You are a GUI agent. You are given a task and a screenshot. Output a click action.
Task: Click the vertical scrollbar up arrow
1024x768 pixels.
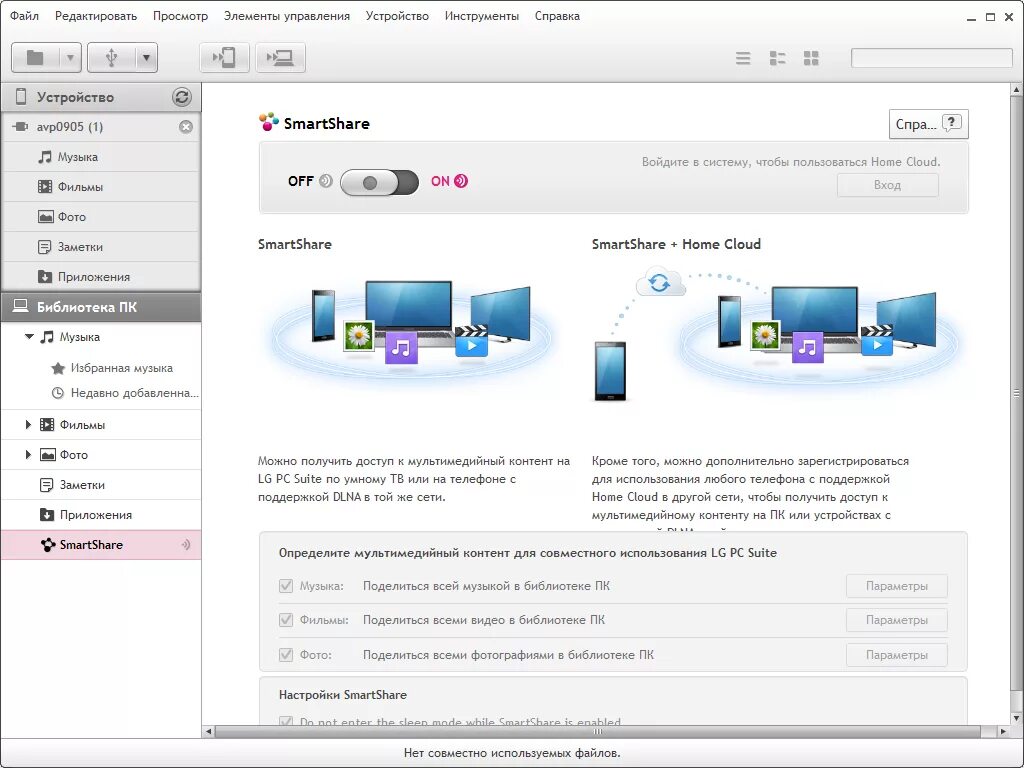tap(1017, 90)
